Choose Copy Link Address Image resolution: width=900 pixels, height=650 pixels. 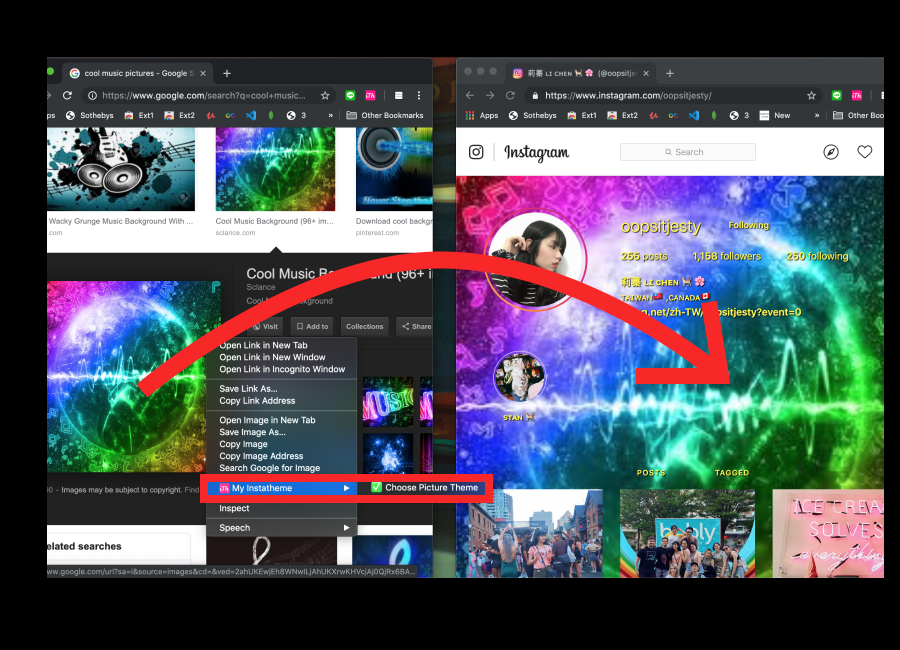(x=281, y=401)
